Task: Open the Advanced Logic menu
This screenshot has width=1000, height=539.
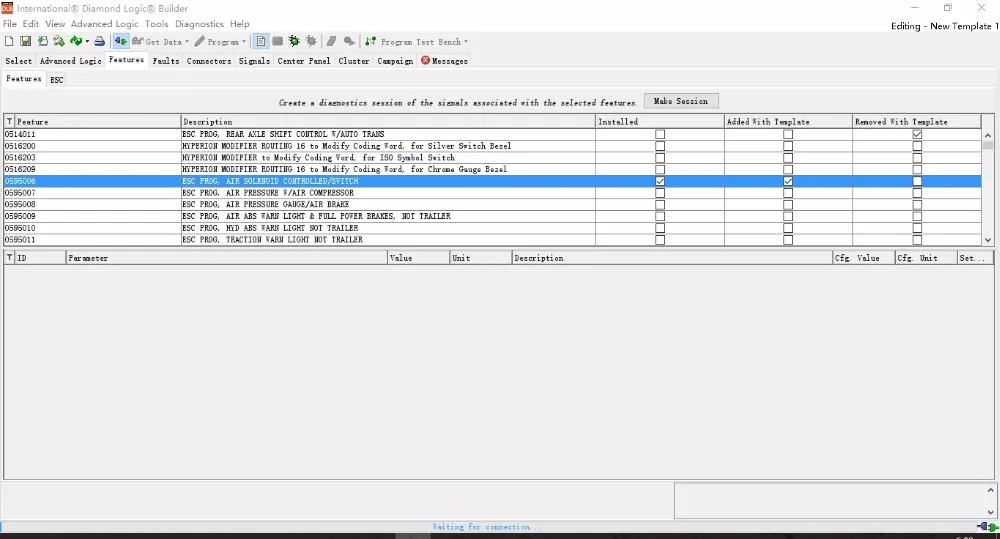Action: coord(105,24)
